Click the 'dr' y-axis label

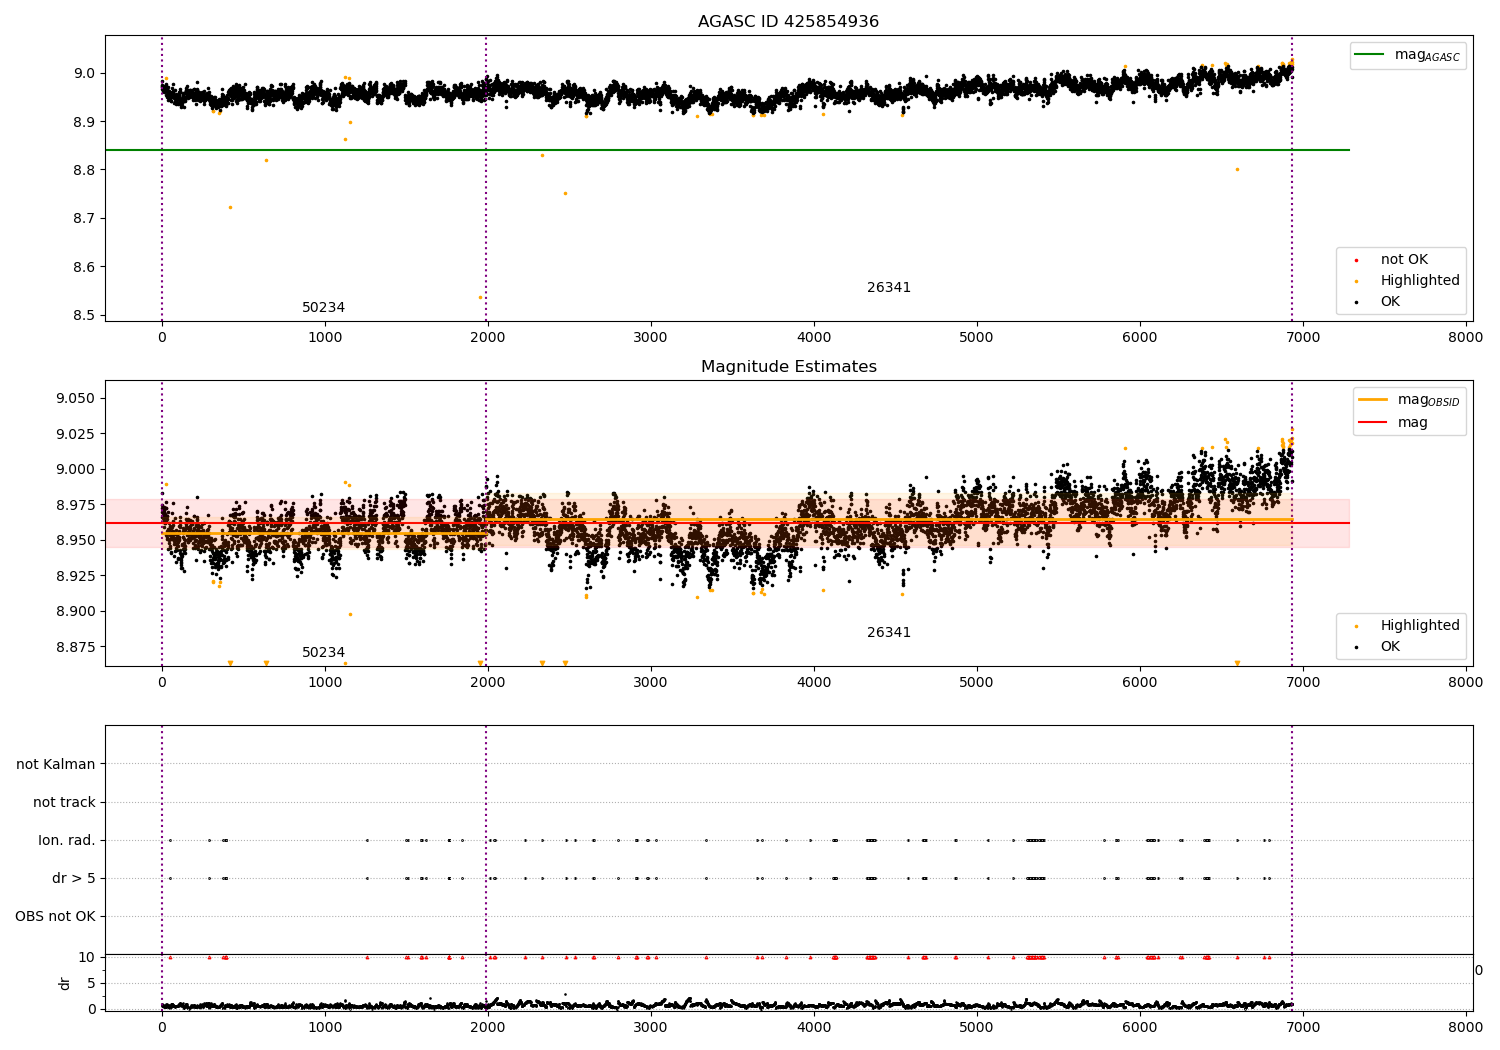[x=65, y=983]
